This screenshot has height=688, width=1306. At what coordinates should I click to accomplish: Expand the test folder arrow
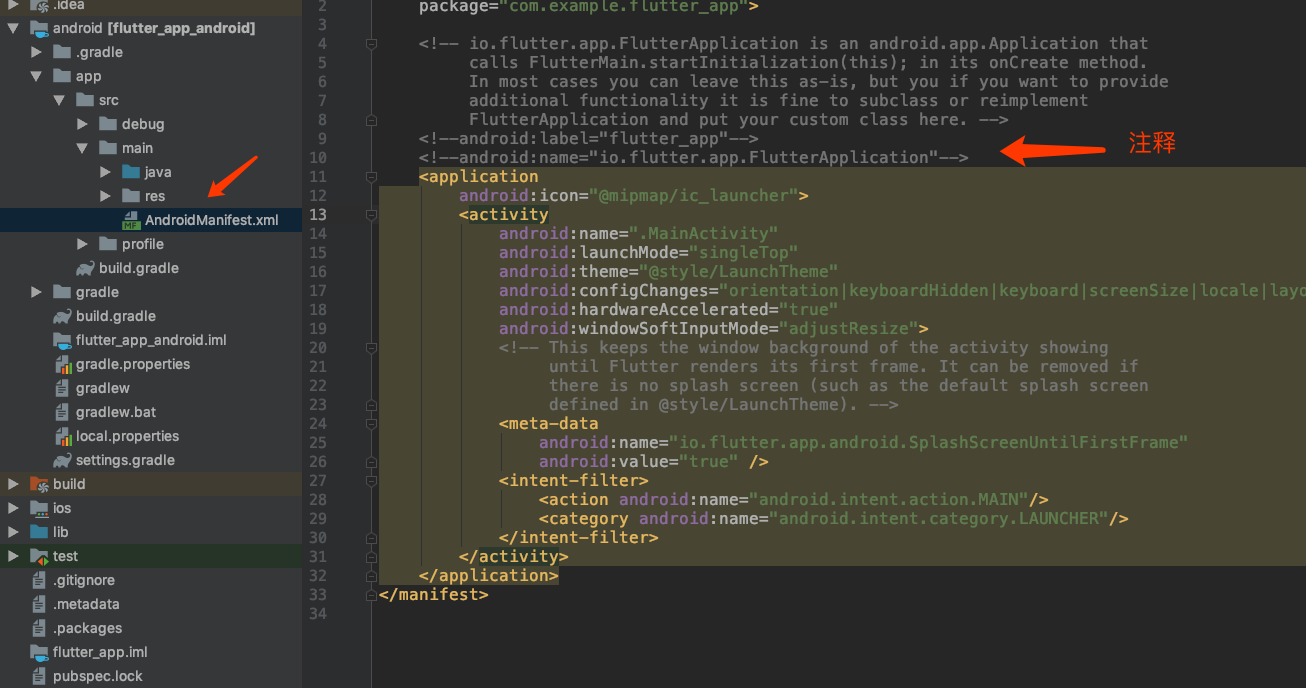pos(13,556)
